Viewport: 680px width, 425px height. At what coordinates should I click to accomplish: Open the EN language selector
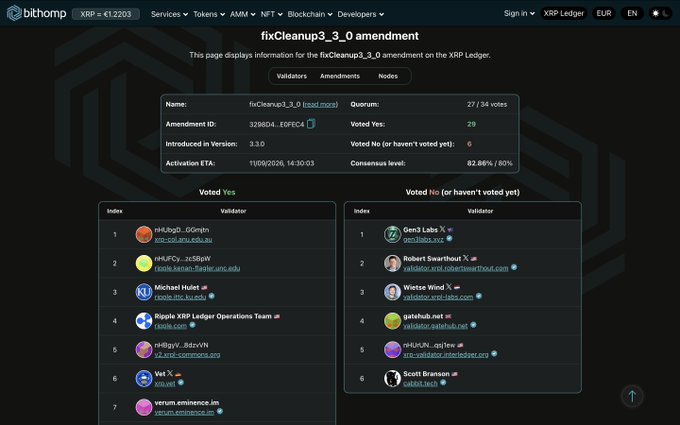[x=632, y=13]
